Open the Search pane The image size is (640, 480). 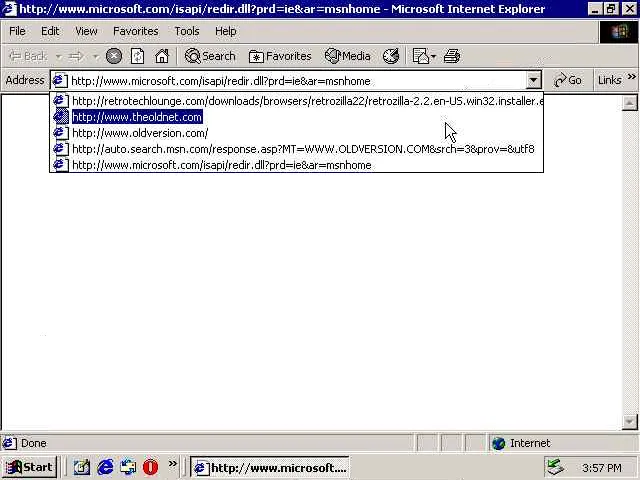210,56
